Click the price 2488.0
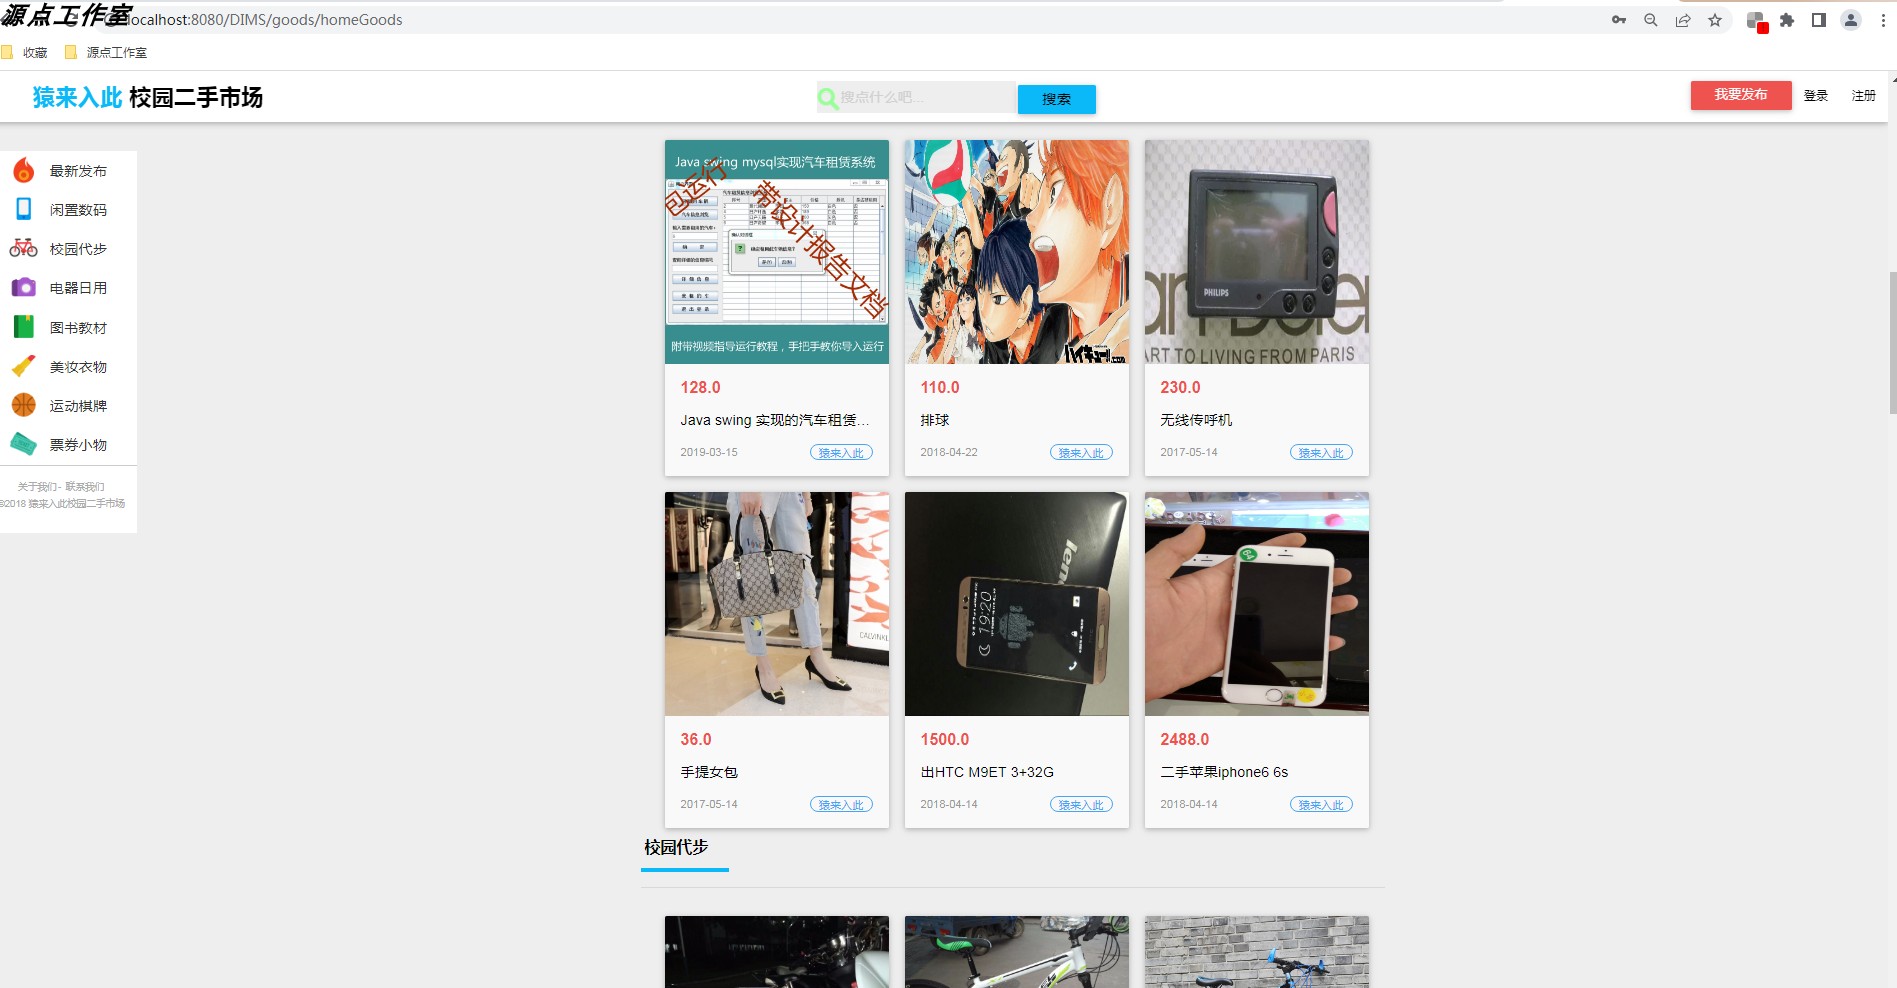Screen dimensions: 1897x988 coord(1184,739)
